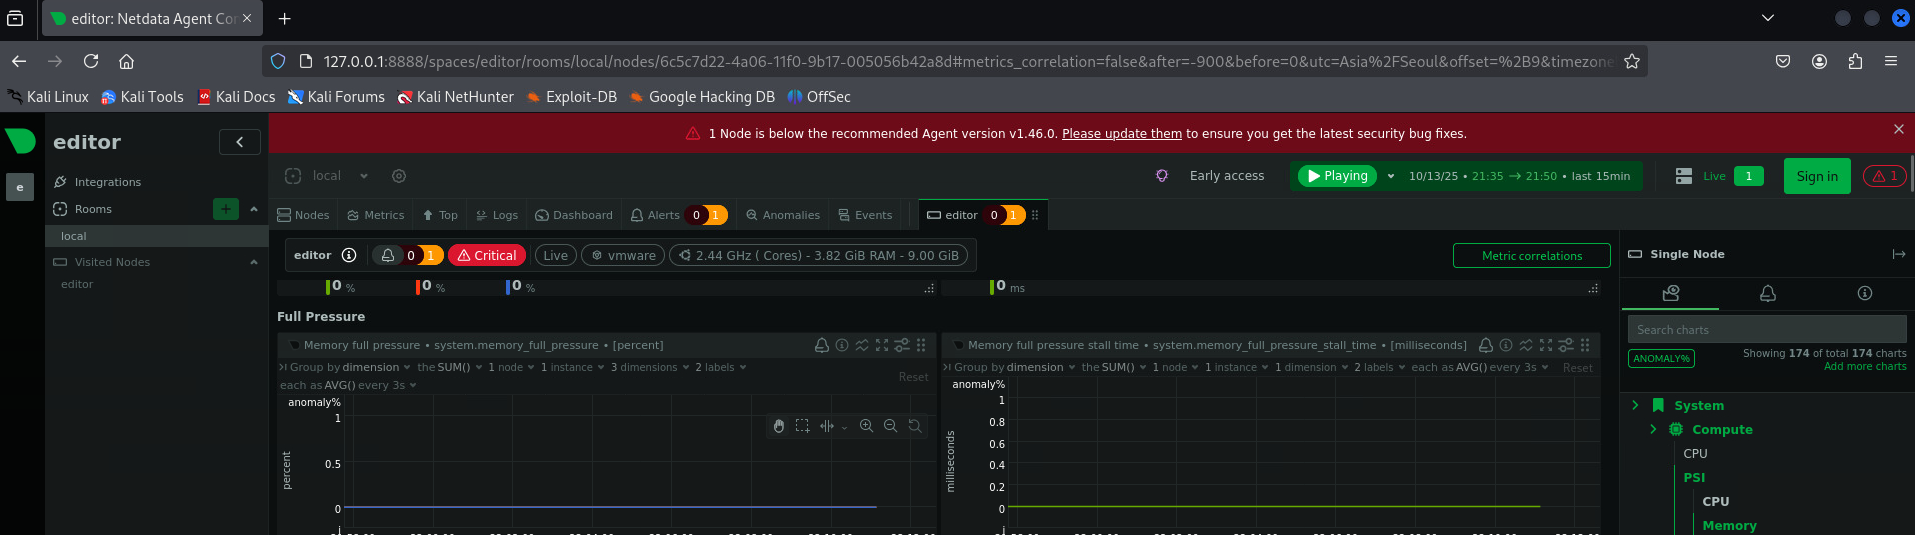Select the area highlight selection tool
Viewport: 1915px width, 535px height.
point(802,426)
